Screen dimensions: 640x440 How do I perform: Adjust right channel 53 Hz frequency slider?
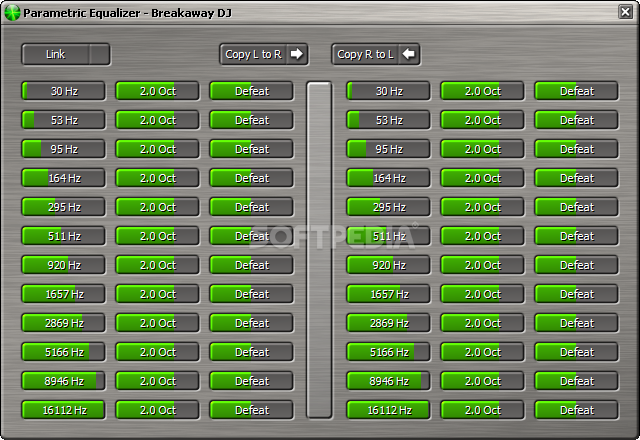[388, 120]
